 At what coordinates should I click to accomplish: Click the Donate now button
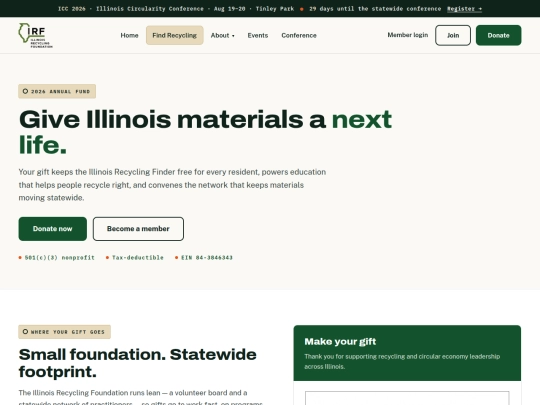pos(53,229)
